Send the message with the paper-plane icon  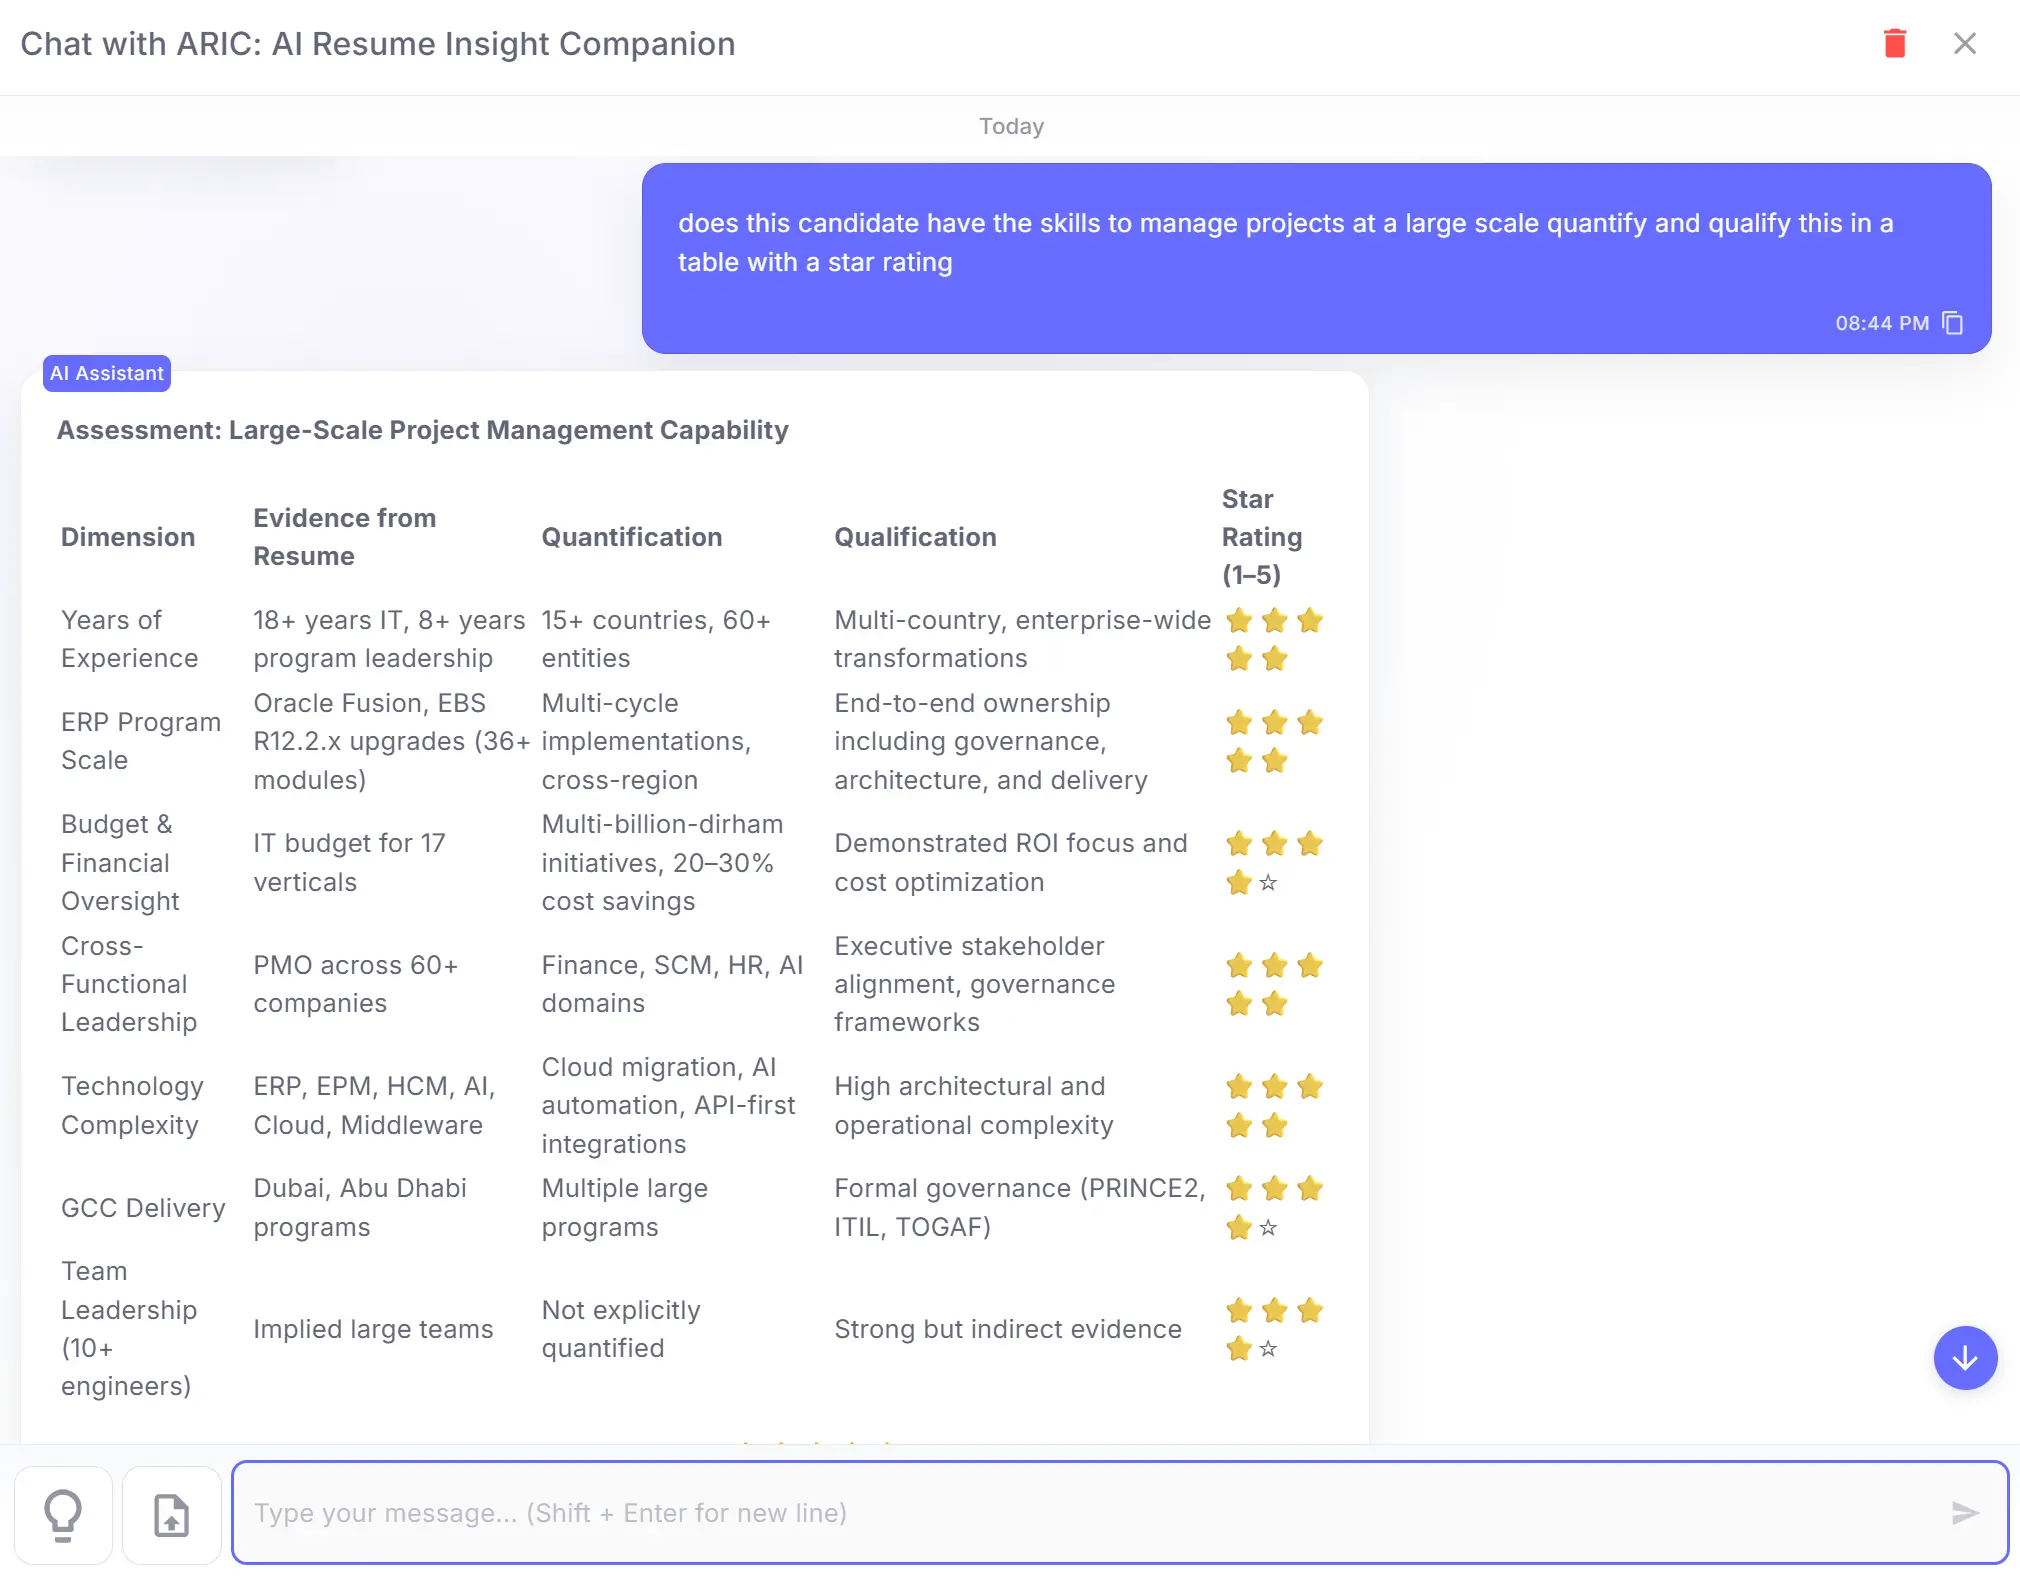pyautogui.click(x=1962, y=1513)
